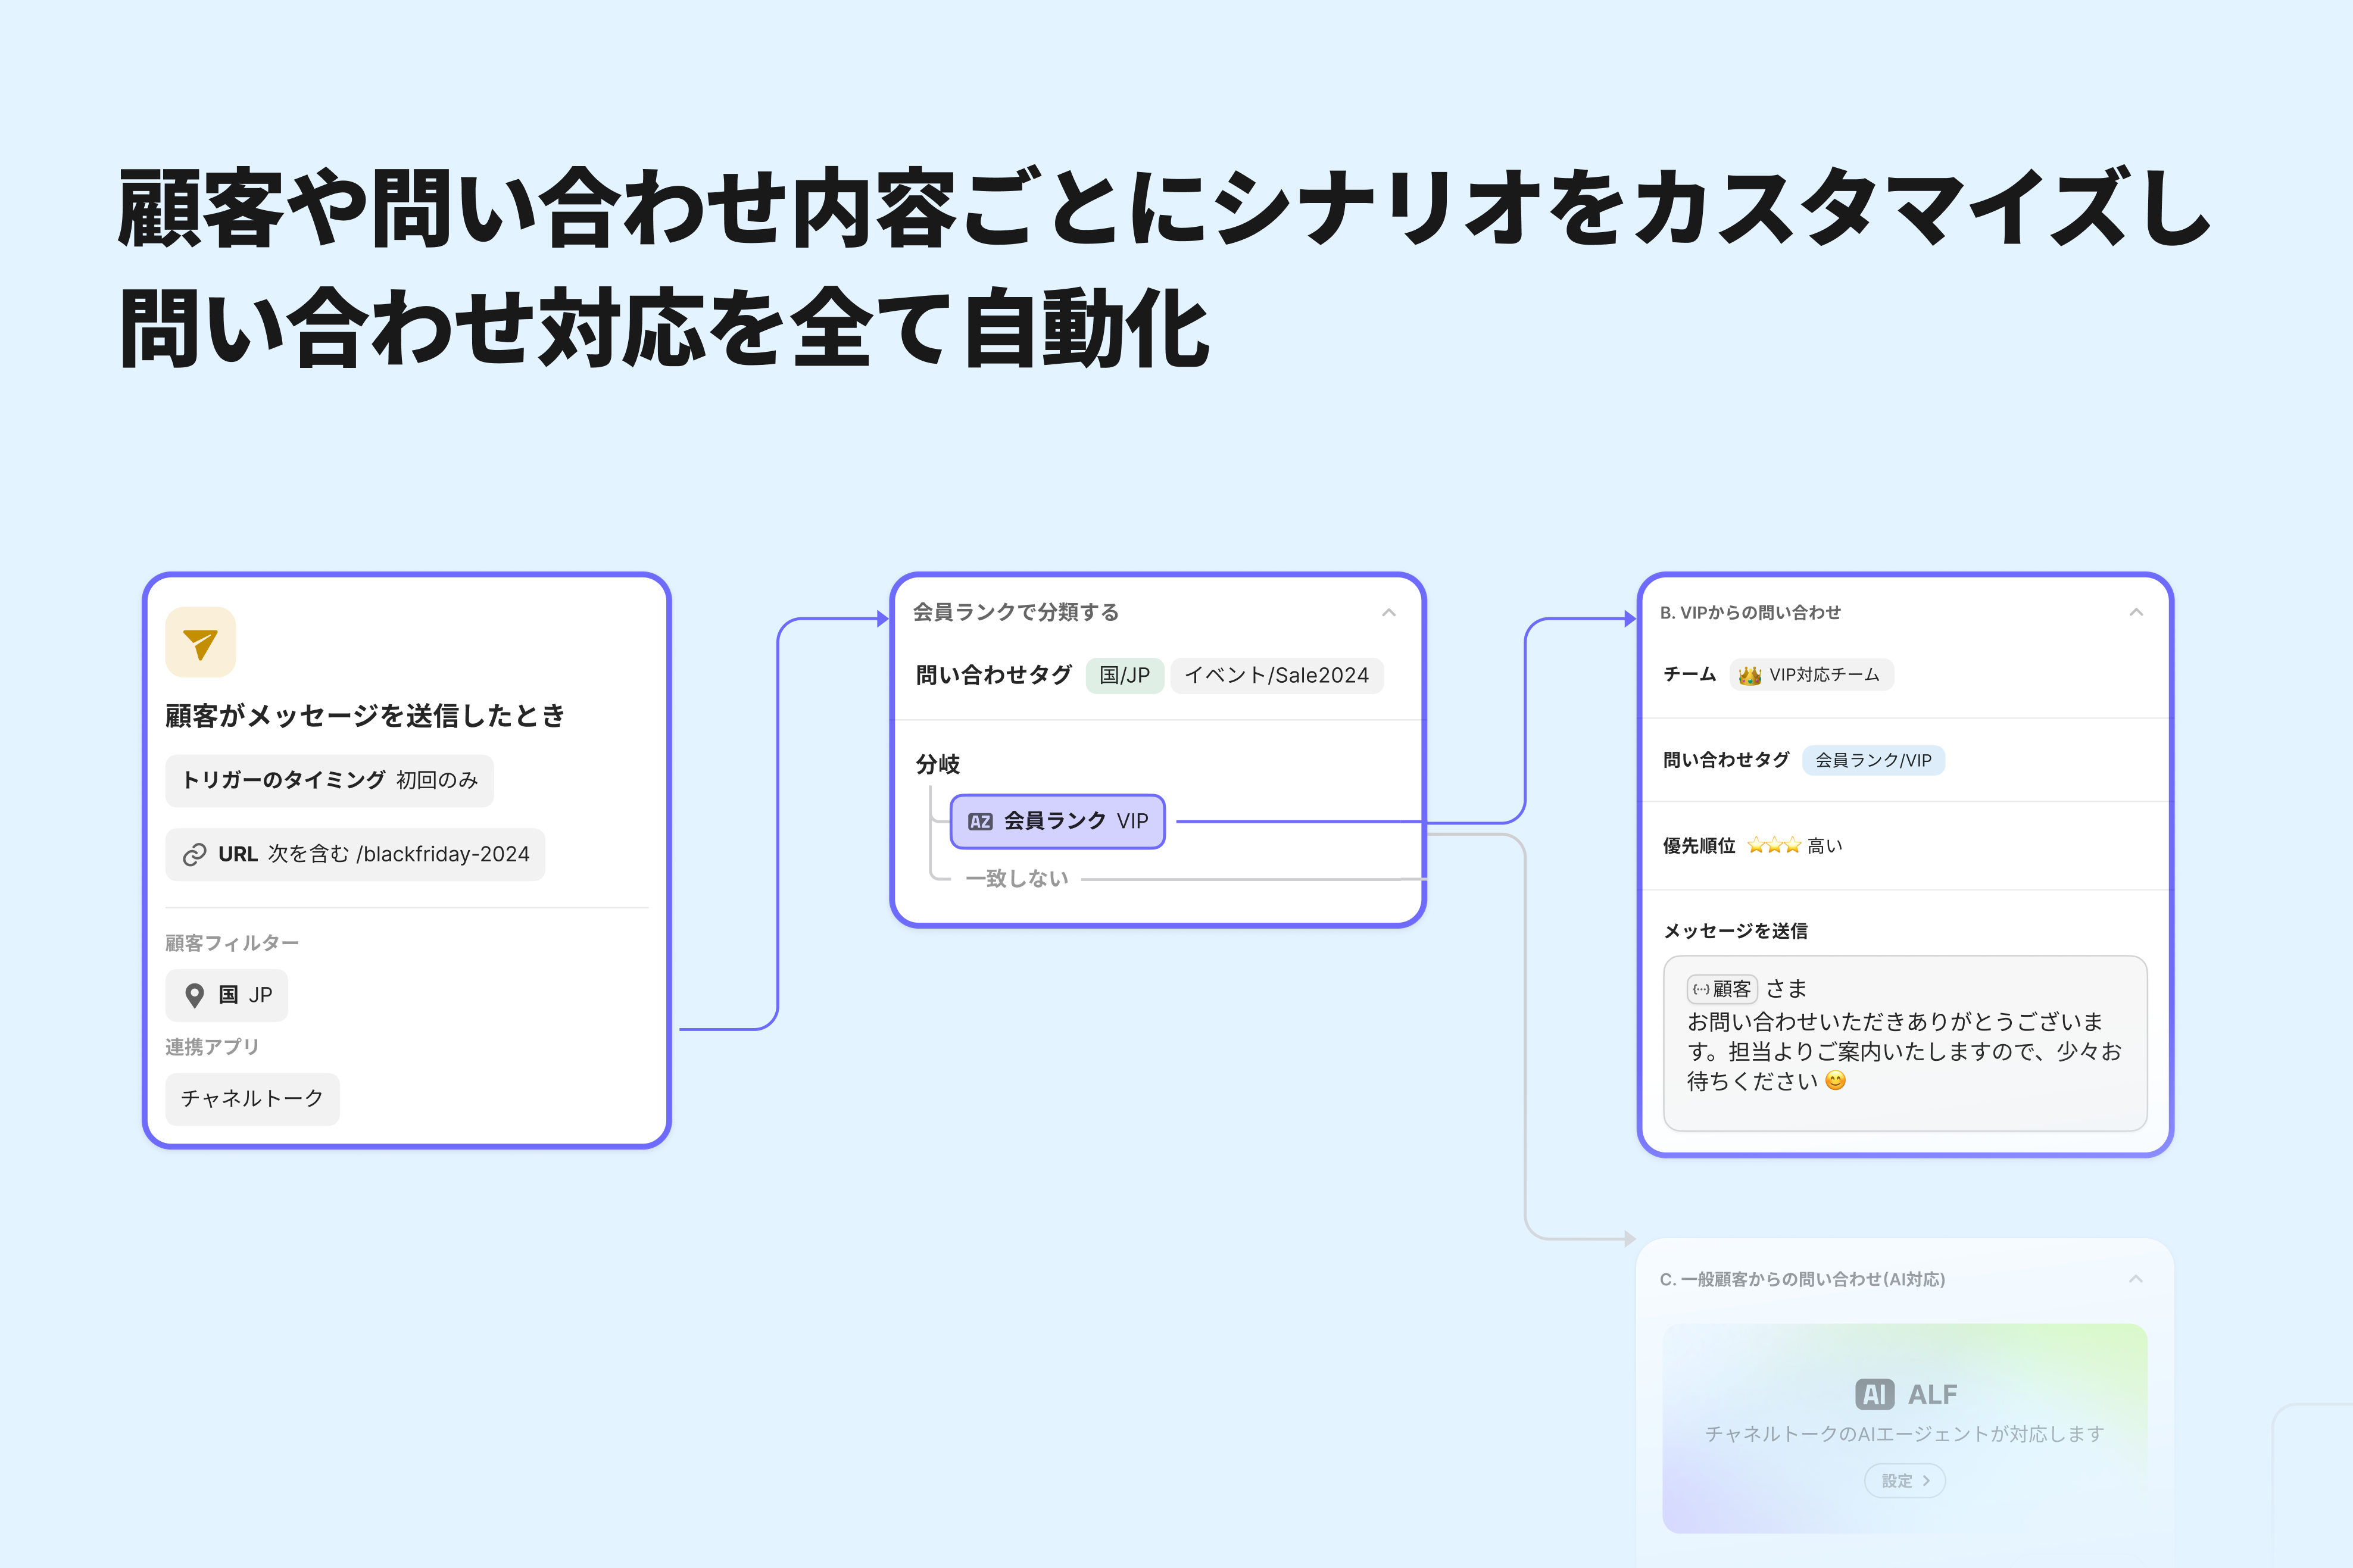Click the 会員ランク/VIP tag chip
The width and height of the screenshot is (2353, 1568).
pos(1873,761)
